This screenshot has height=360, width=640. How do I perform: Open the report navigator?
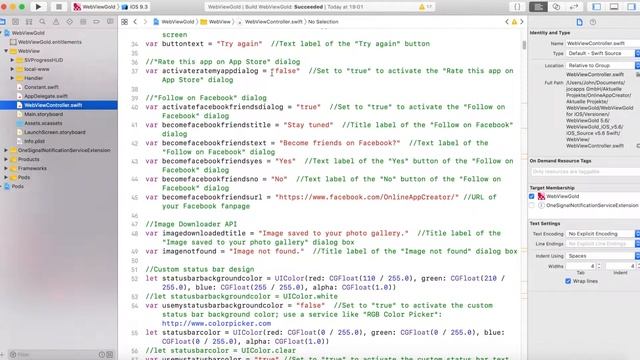[x=110, y=22]
